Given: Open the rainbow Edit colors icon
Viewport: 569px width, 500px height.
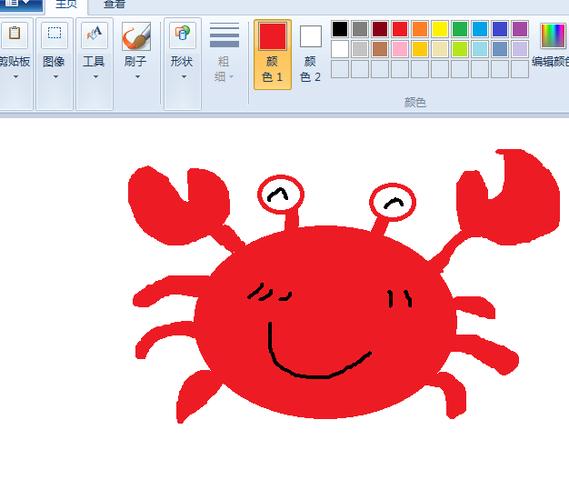Looking at the screenshot, I should [x=553, y=36].
